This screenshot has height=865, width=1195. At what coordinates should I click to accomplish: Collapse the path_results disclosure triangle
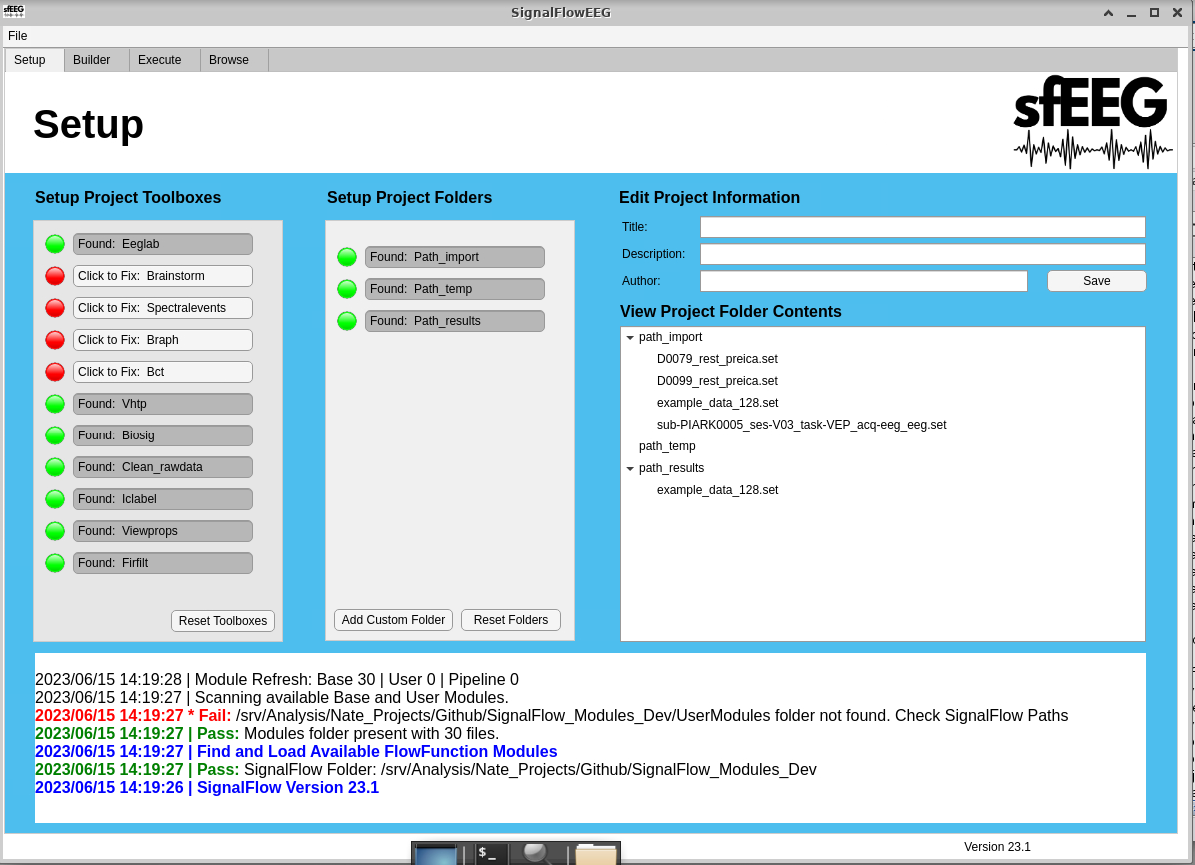630,468
